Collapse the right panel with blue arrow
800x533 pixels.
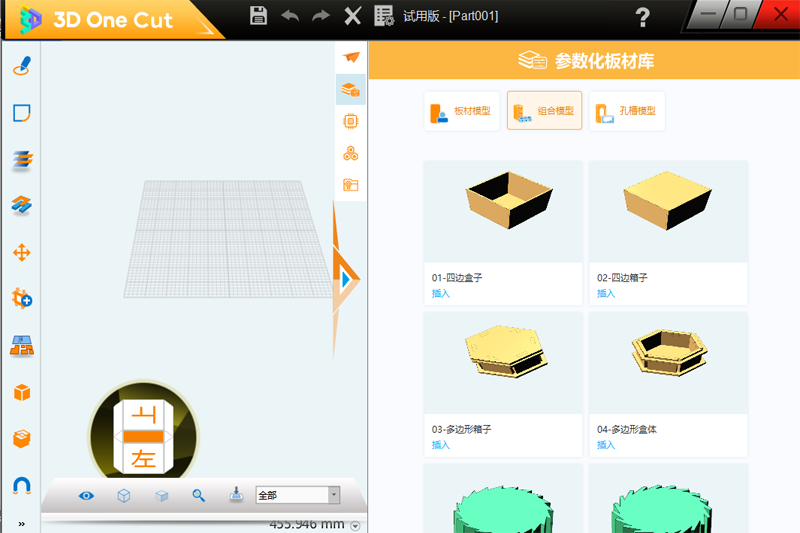(346, 279)
